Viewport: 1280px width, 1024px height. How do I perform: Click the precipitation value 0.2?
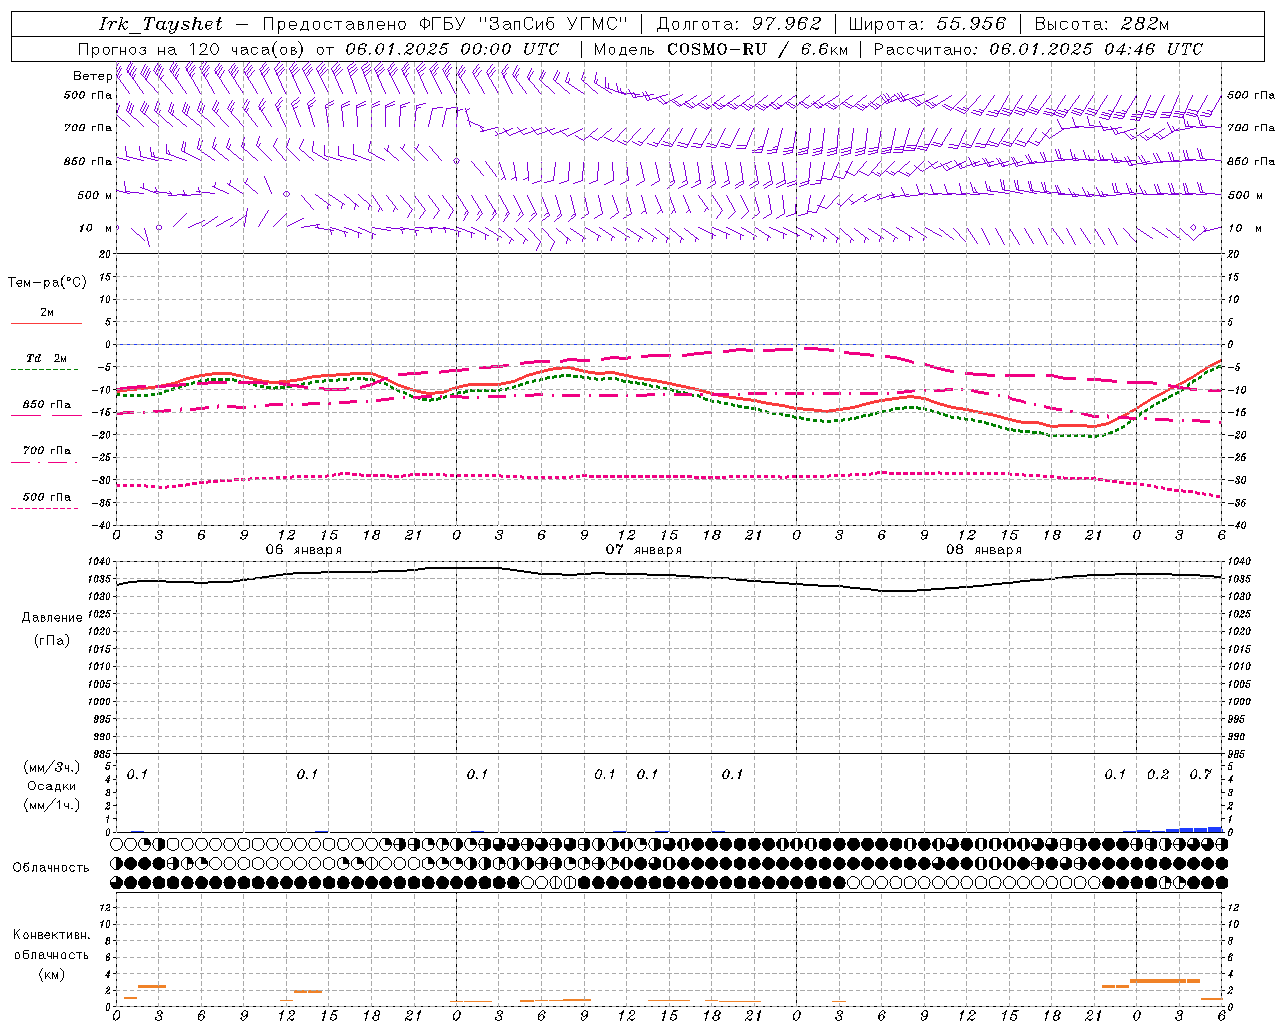pos(1158,774)
